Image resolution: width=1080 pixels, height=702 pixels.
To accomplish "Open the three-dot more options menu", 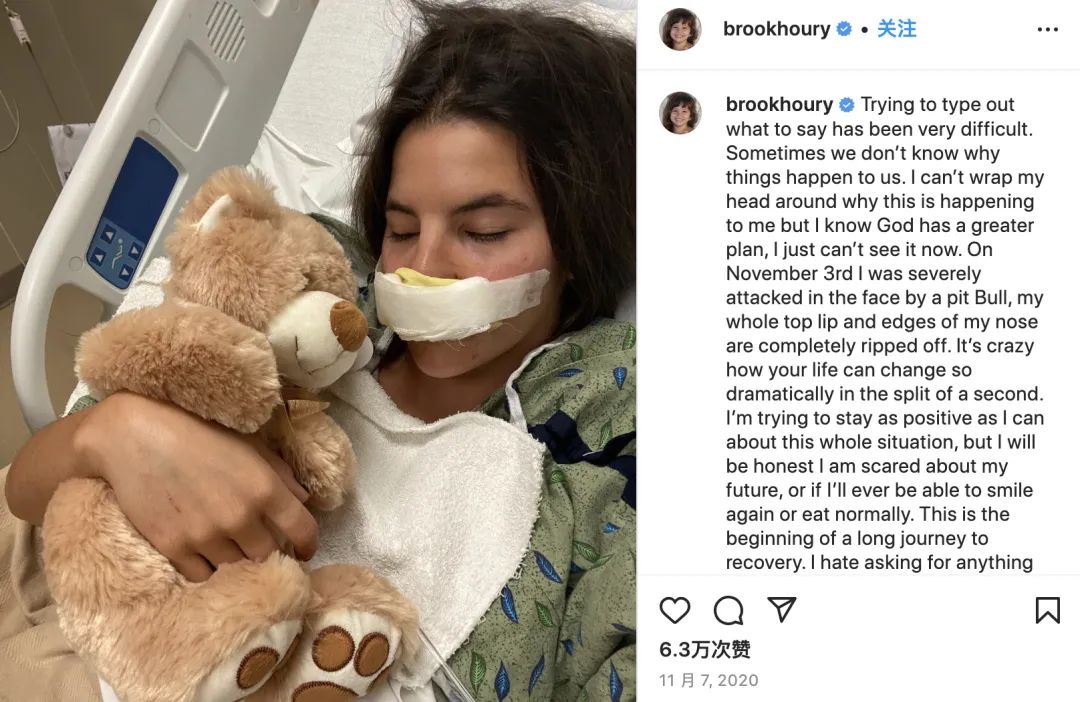I will point(1047,30).
